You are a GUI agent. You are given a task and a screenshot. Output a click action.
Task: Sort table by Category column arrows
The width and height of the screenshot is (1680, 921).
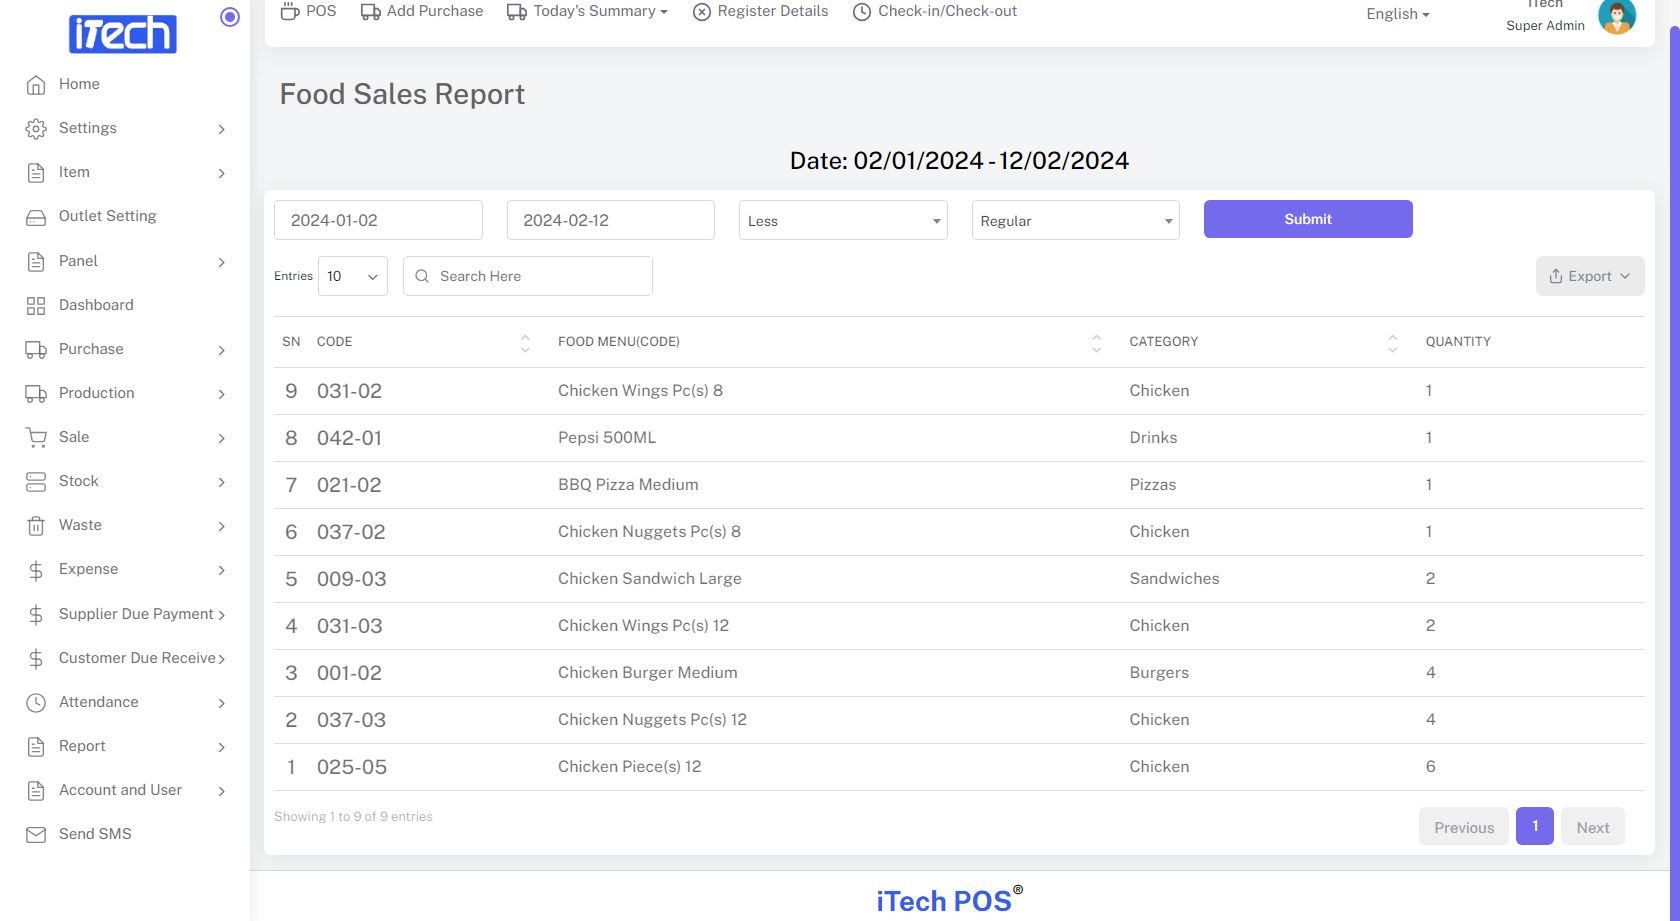coord(1392,343)
